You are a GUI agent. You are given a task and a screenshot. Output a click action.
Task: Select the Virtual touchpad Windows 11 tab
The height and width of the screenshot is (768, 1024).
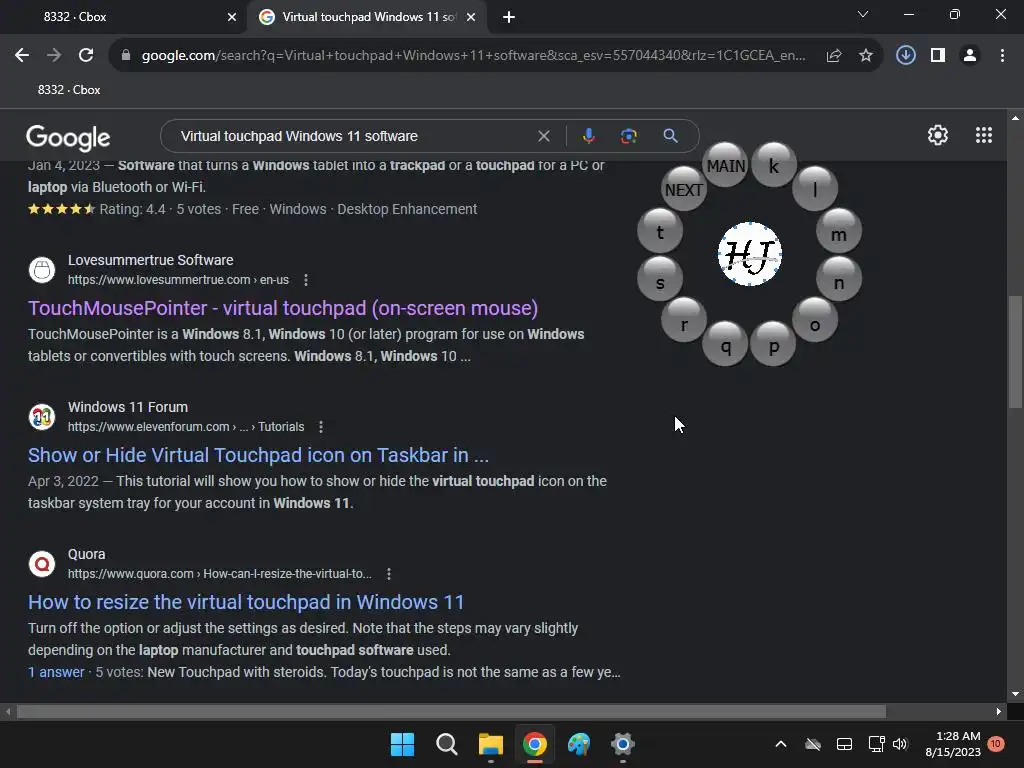click(x=366, y=17)
